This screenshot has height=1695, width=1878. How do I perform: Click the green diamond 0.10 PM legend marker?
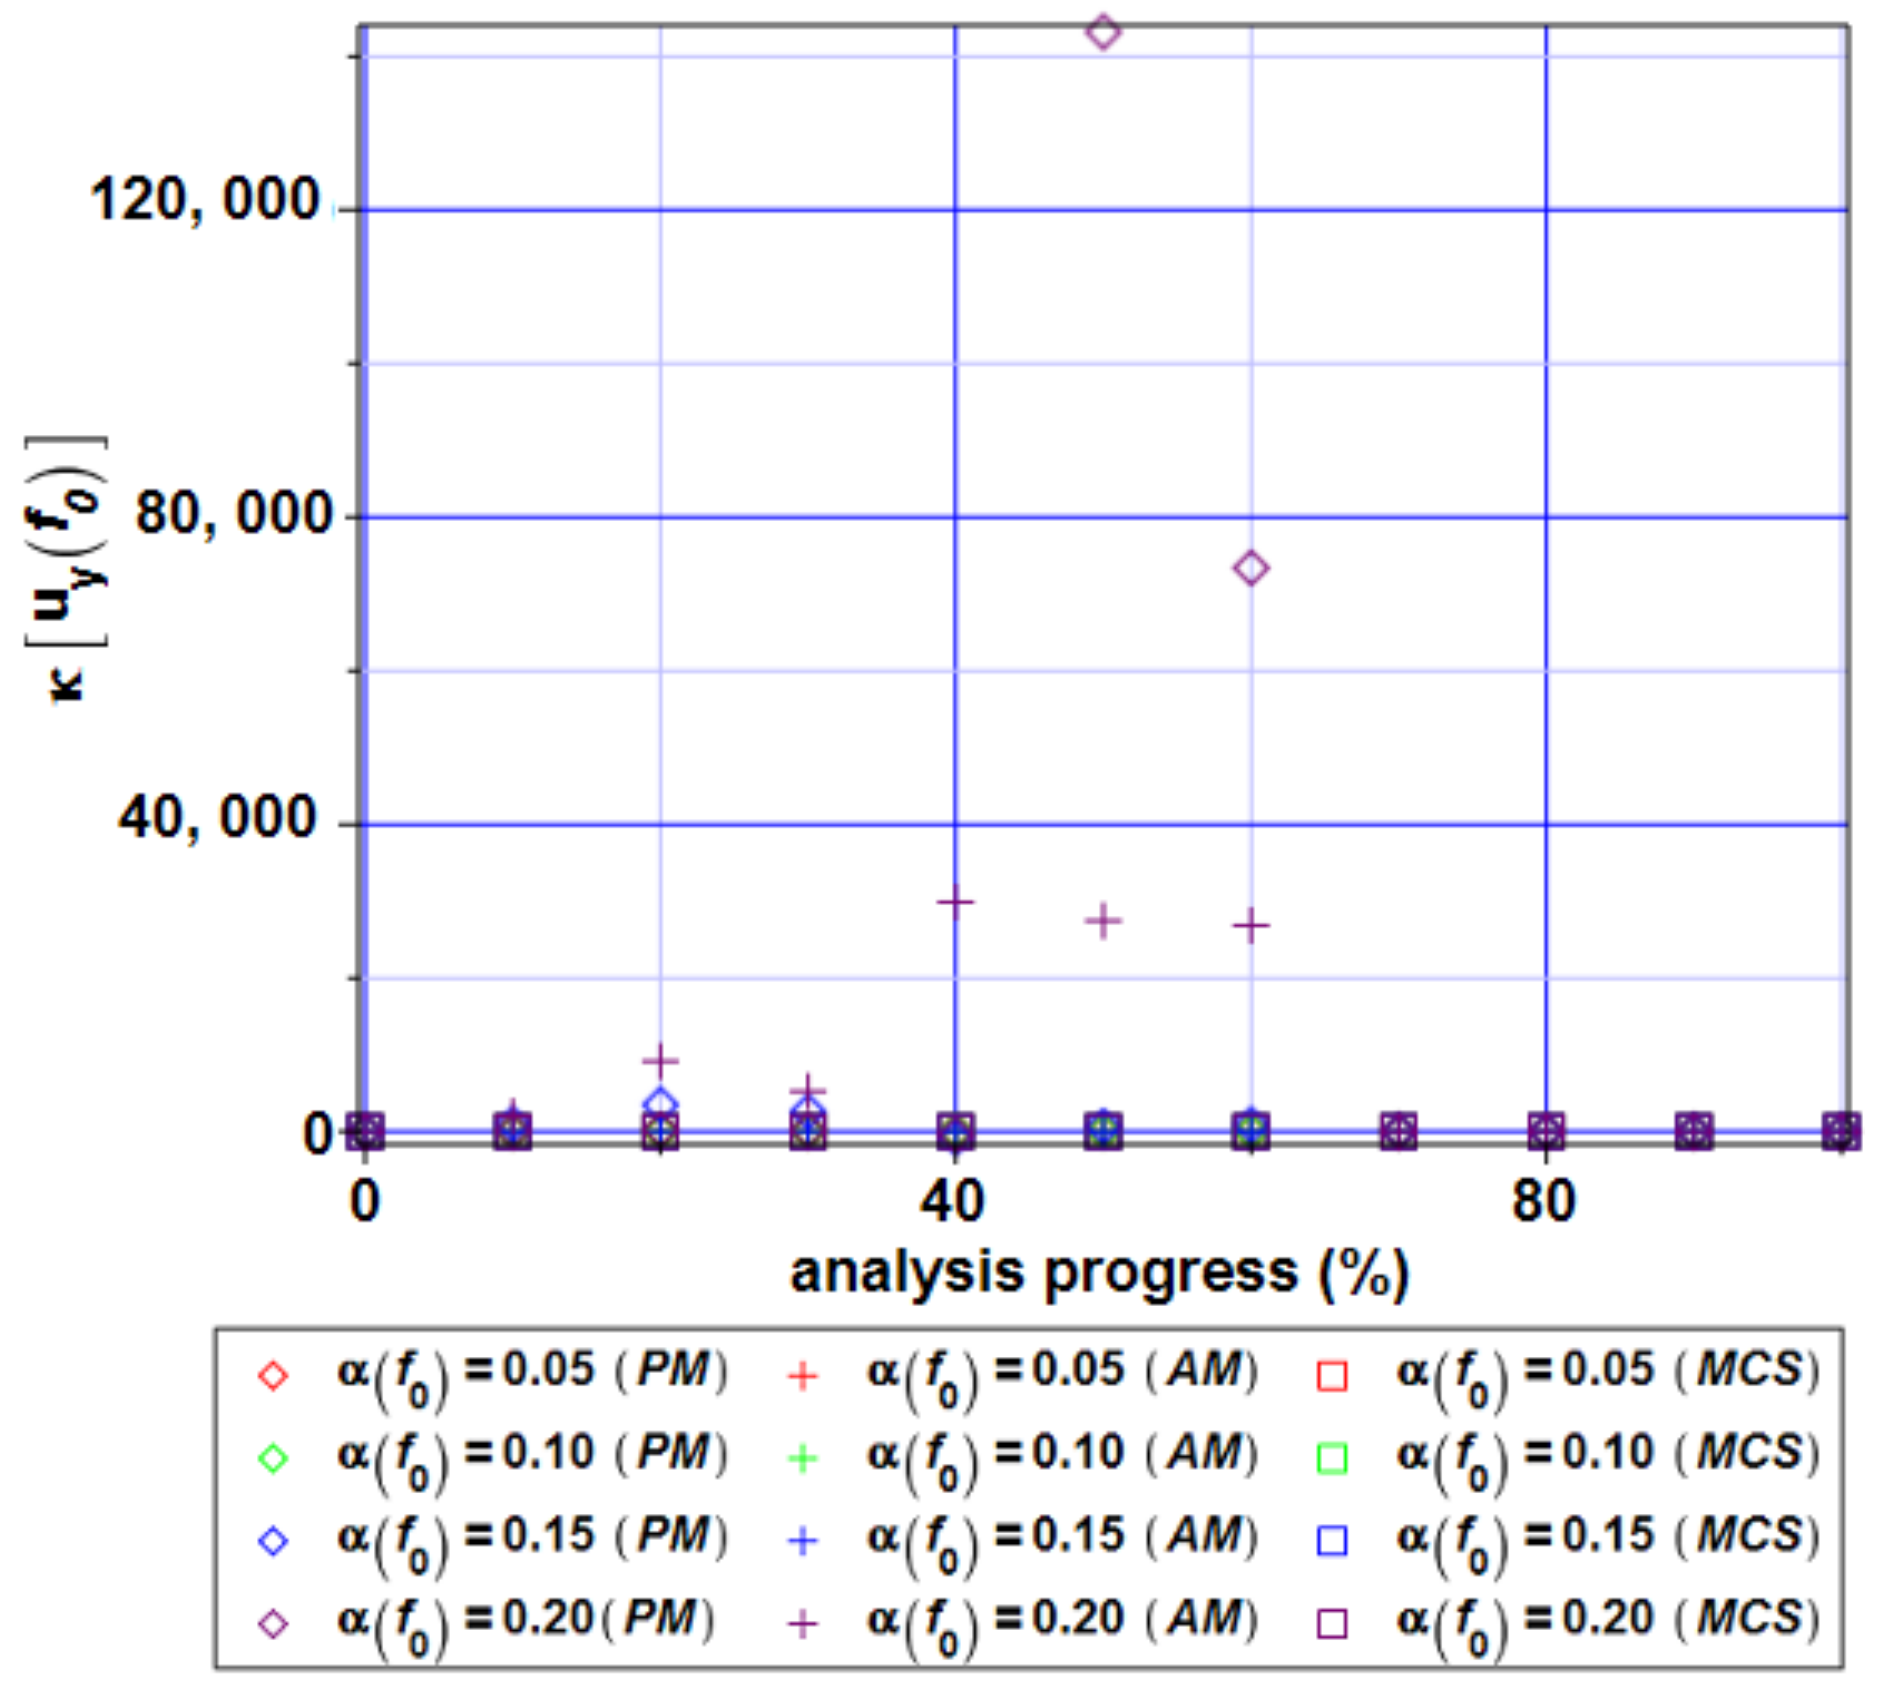(273, 1458)
